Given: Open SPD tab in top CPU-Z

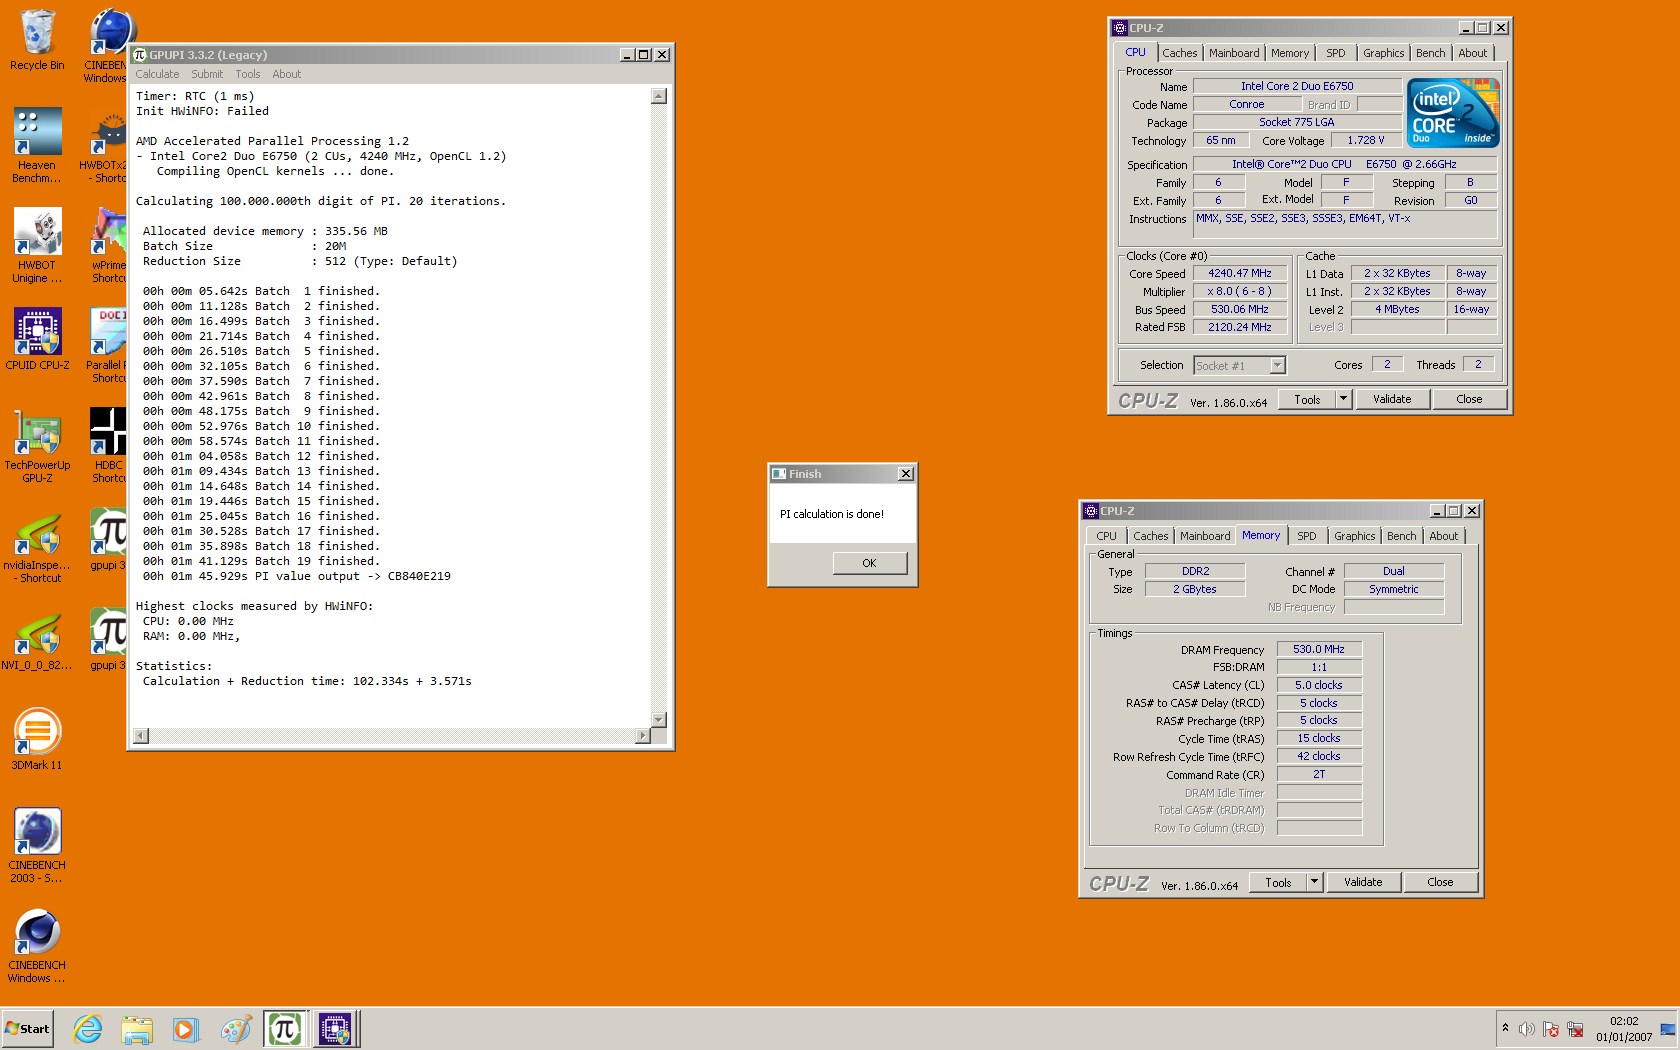Looking at the screenshot, I should click(1335, 53).
